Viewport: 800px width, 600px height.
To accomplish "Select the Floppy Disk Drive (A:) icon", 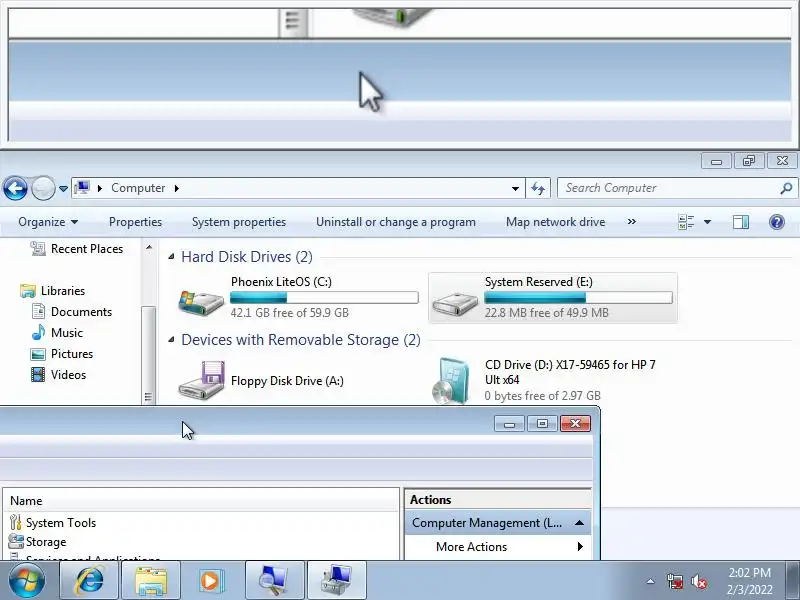I will tap(201, 381).
